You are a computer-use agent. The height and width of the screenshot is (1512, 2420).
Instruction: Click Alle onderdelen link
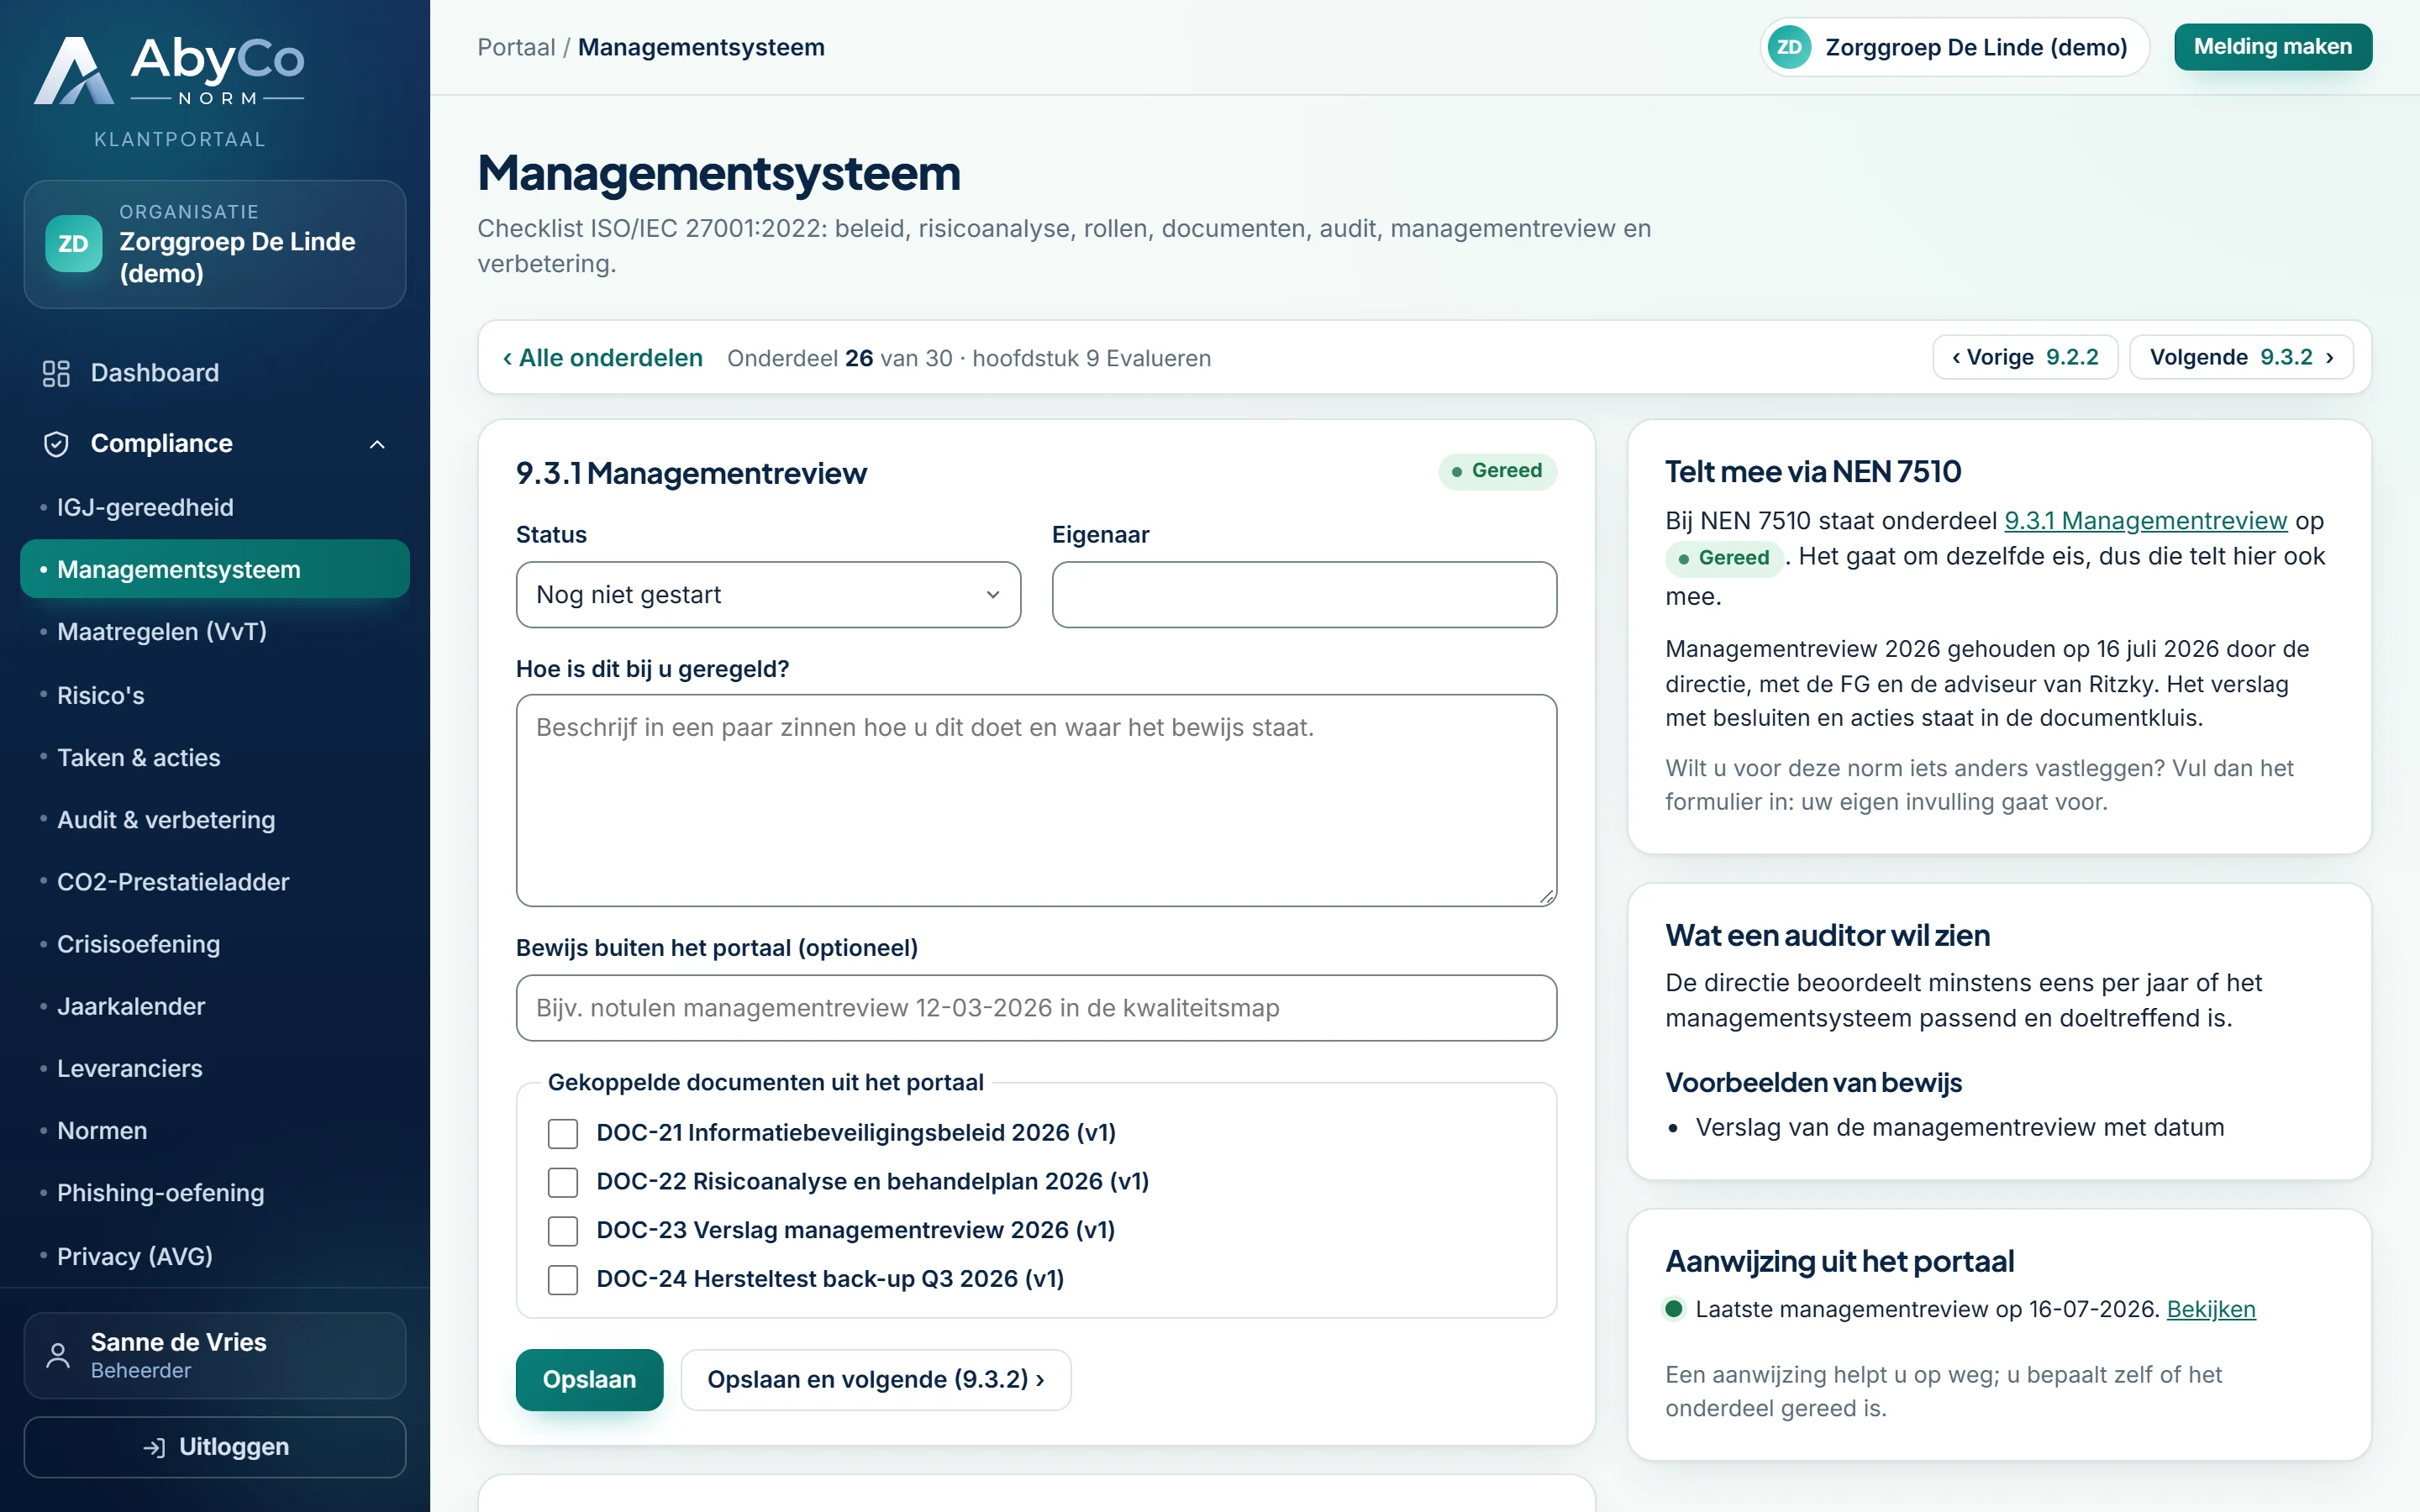[x=603, y=358]
